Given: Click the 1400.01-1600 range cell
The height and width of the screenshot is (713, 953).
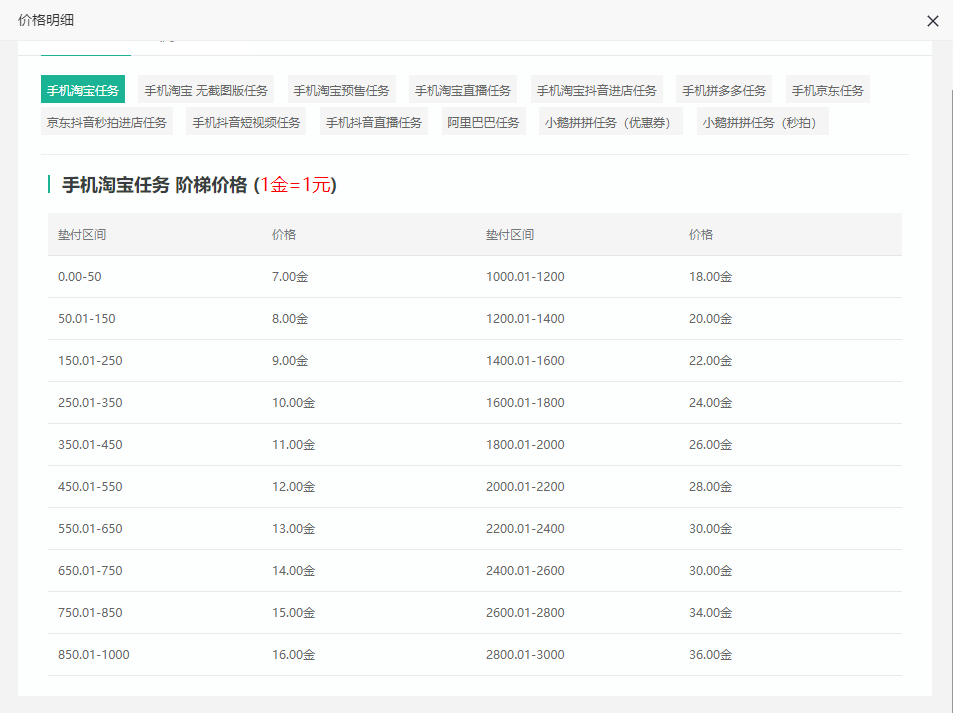Looking at the screenshot, I should (x=525, y=360).
